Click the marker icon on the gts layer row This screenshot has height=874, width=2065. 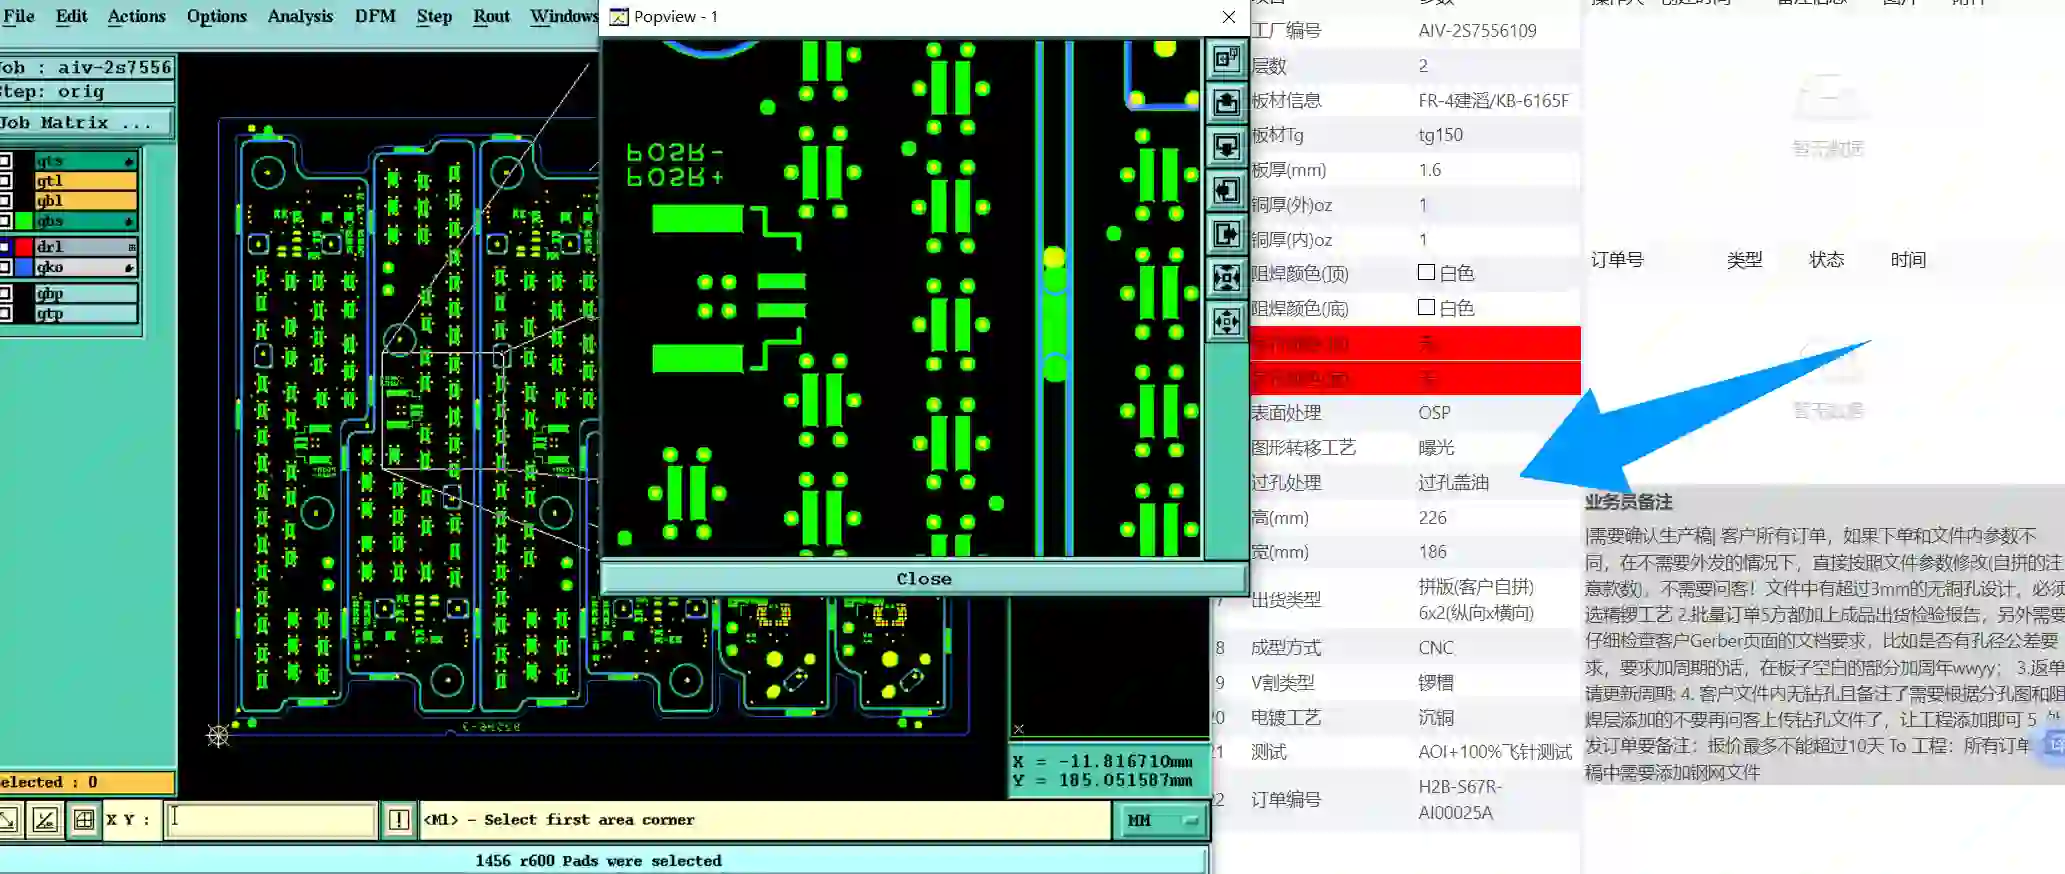point(129,161)
